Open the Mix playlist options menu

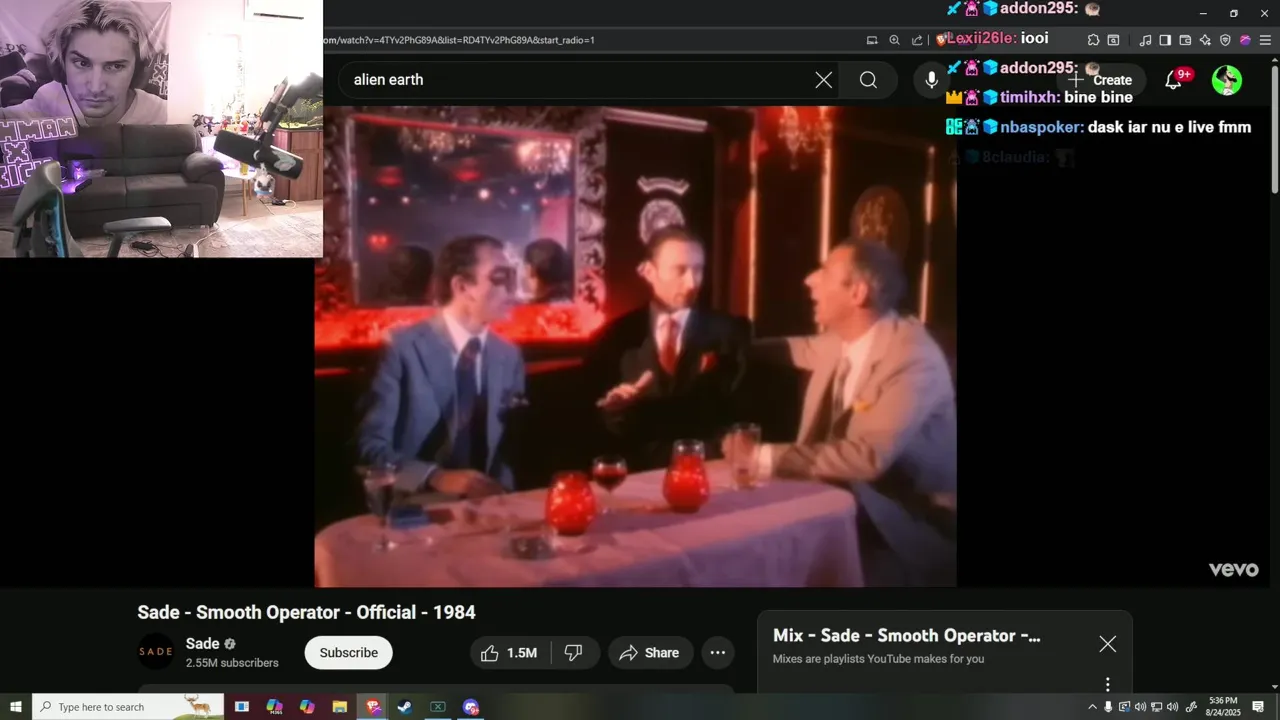(x=1107, y=685)
